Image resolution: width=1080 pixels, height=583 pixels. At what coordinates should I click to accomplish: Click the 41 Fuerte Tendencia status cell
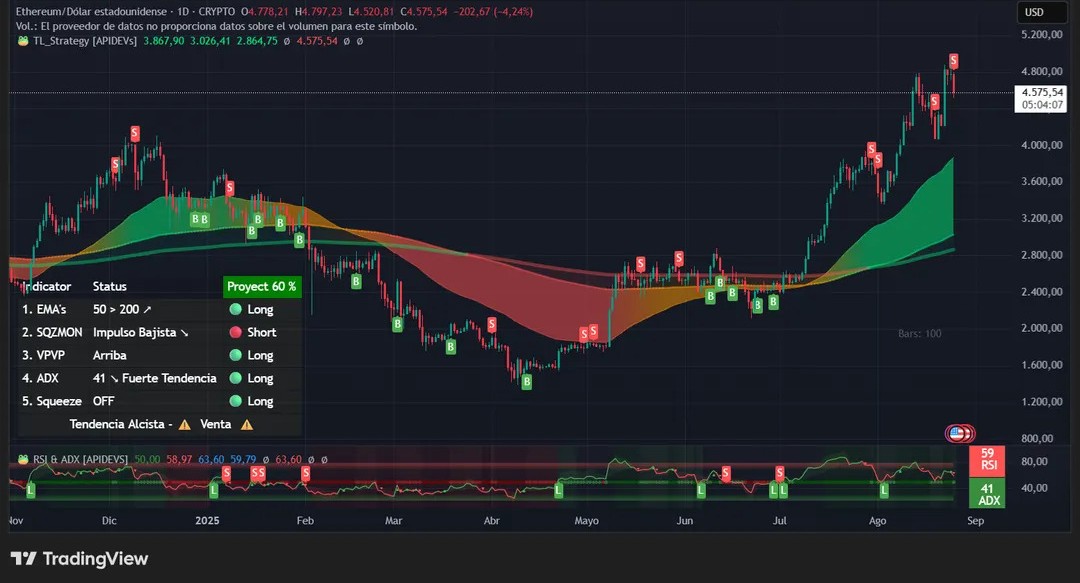tap(155, 378)
